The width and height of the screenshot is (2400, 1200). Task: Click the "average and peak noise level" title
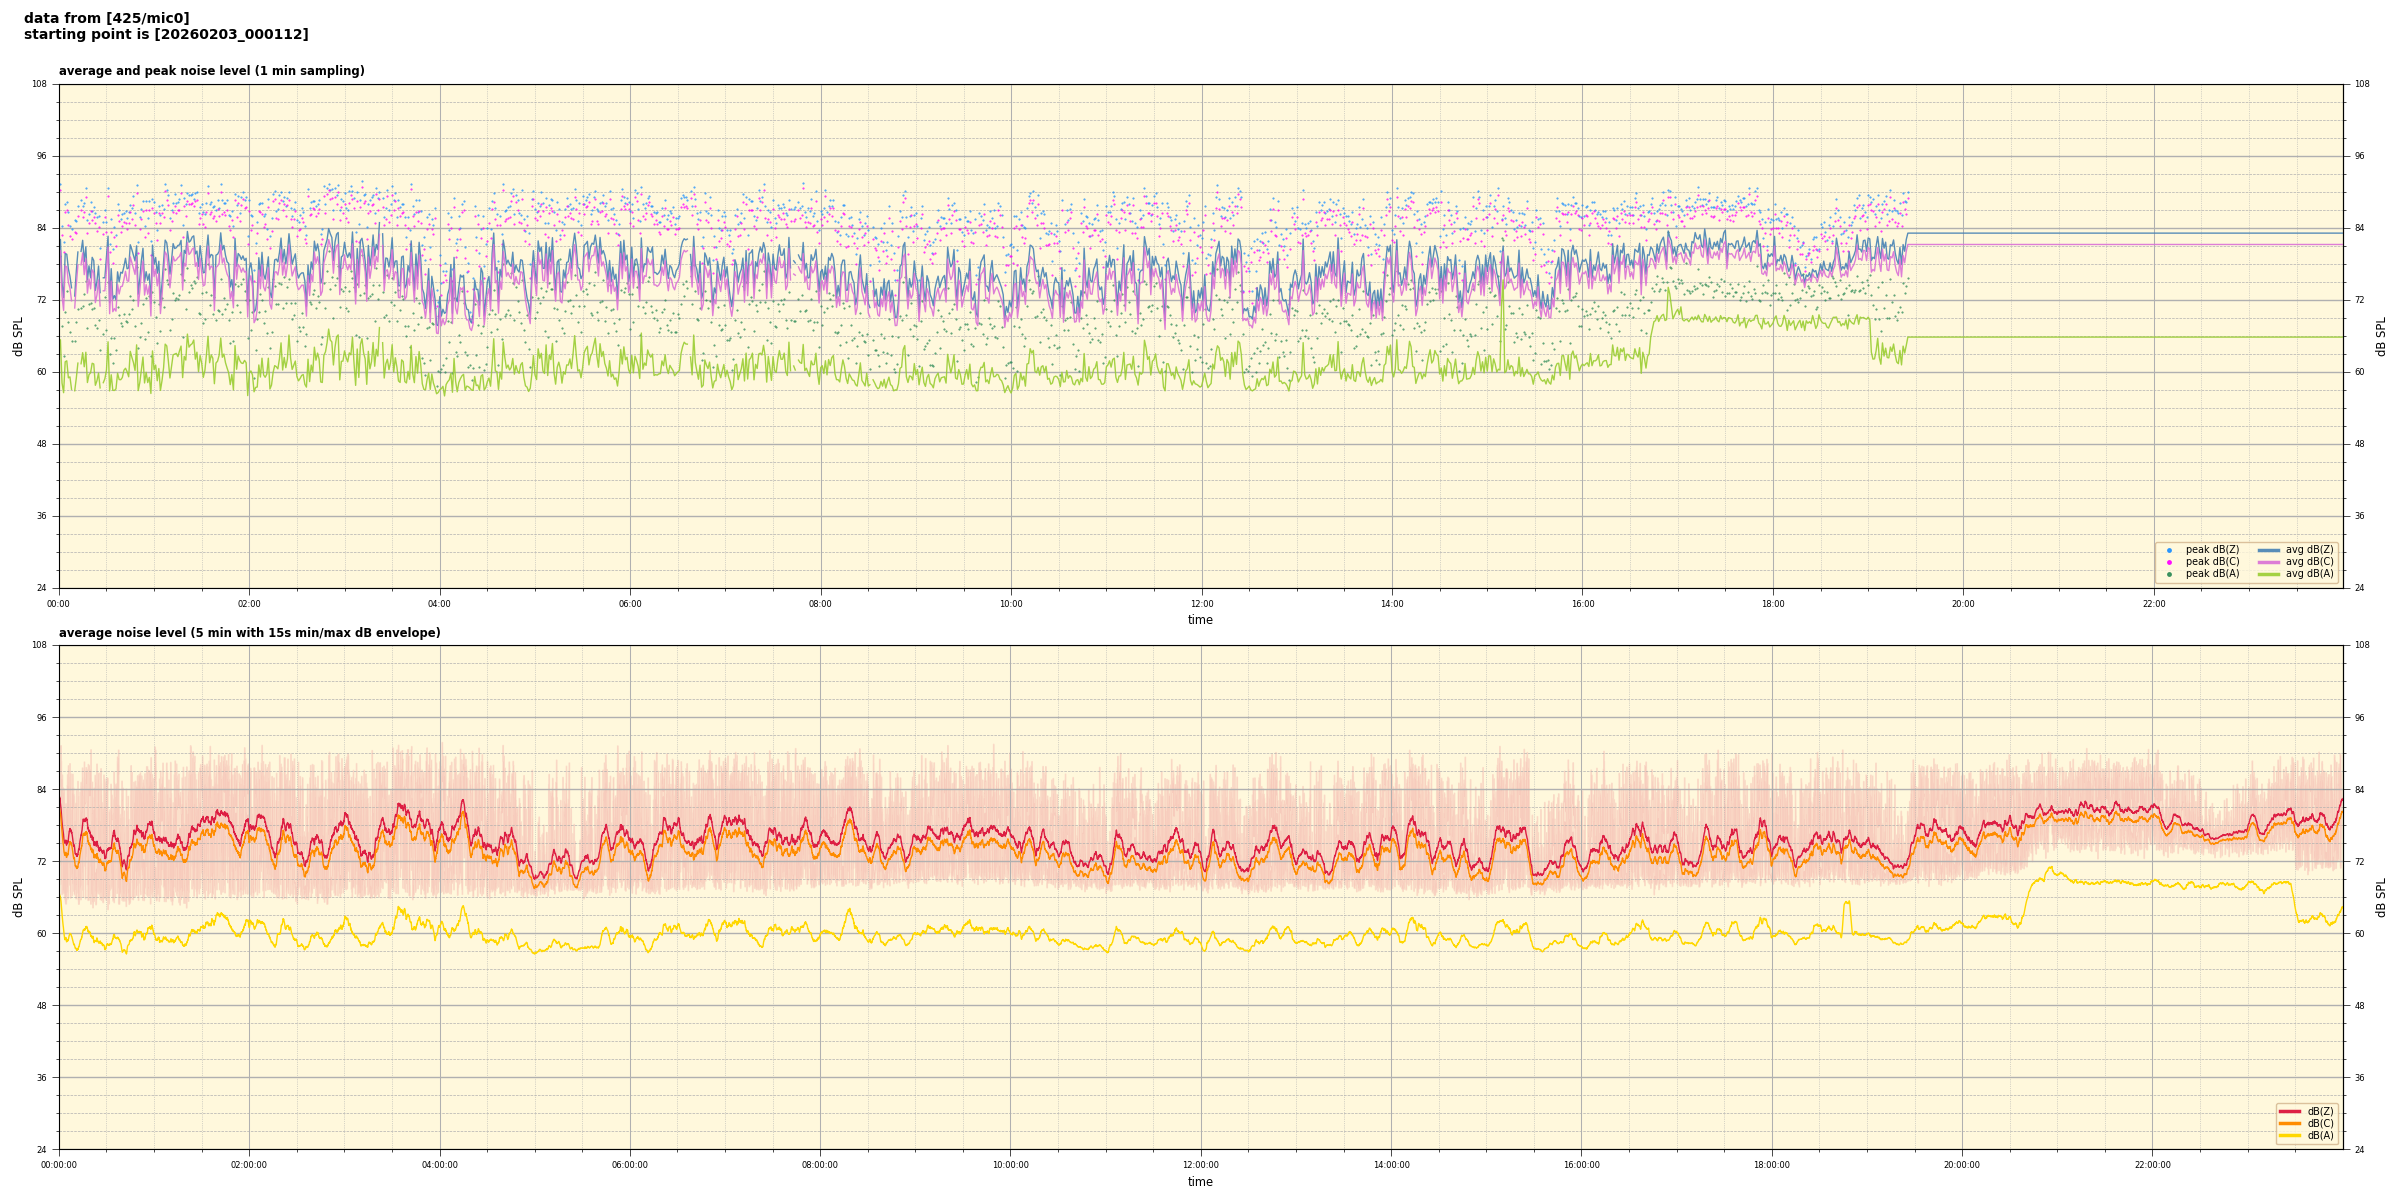tap(211, 71)
